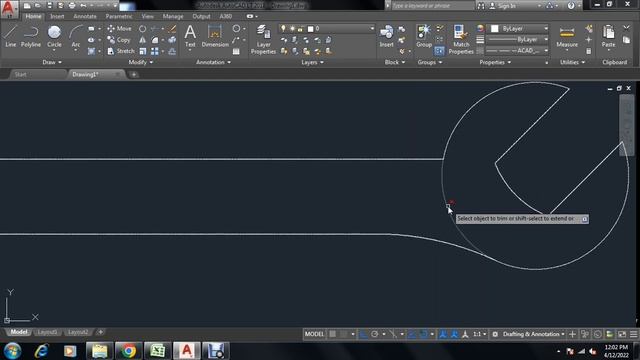Toggle polar tracking in status bar

coord(374,334)
